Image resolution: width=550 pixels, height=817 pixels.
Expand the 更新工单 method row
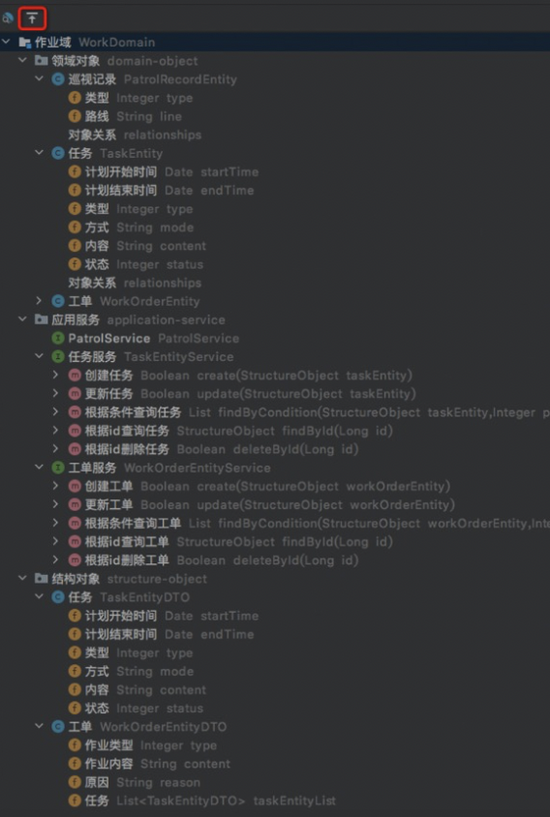click(56, 505)
